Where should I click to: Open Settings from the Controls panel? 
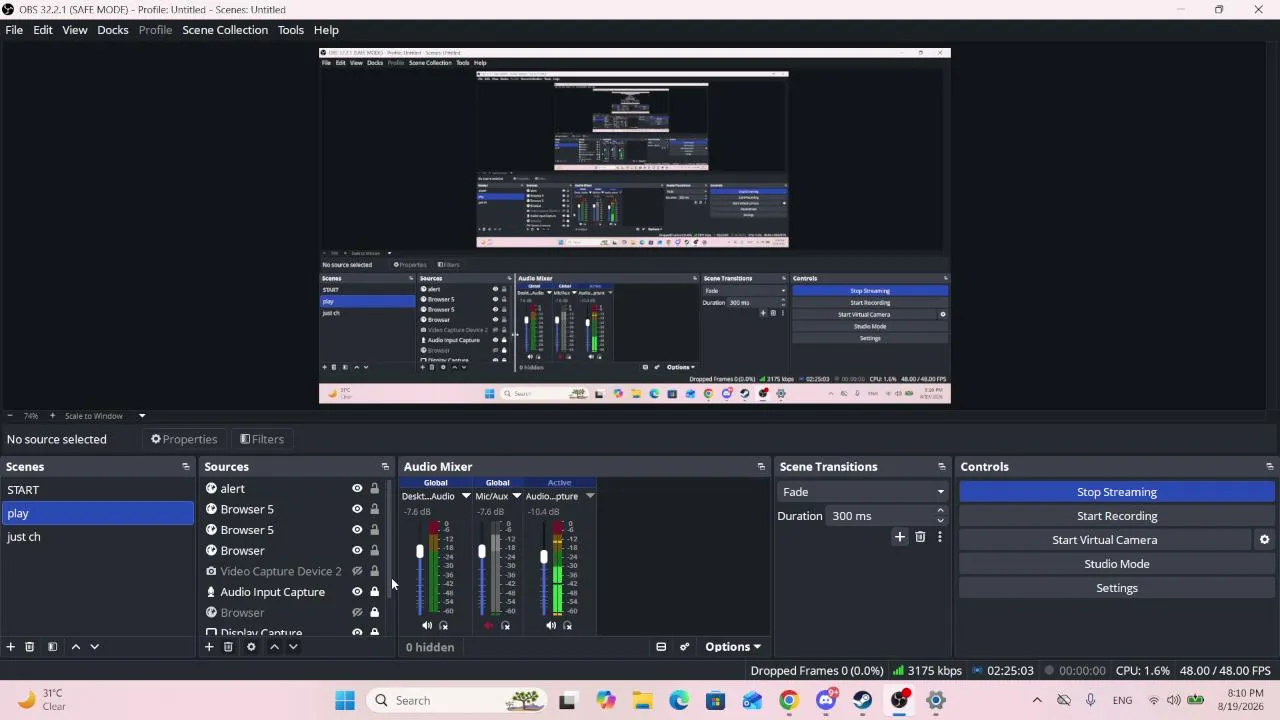(x=1117, y=588)
